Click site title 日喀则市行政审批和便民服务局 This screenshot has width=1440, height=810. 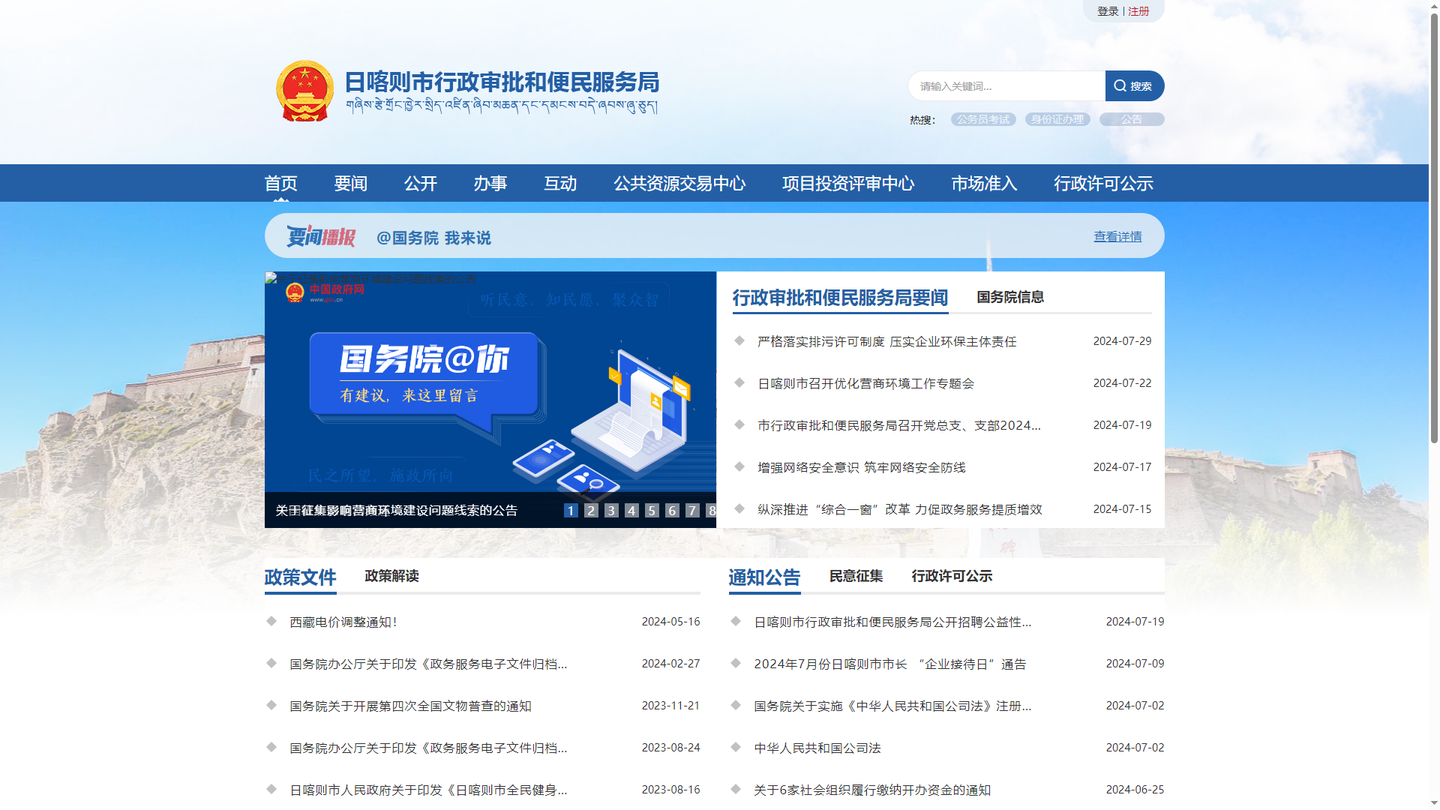click(502, 82)
